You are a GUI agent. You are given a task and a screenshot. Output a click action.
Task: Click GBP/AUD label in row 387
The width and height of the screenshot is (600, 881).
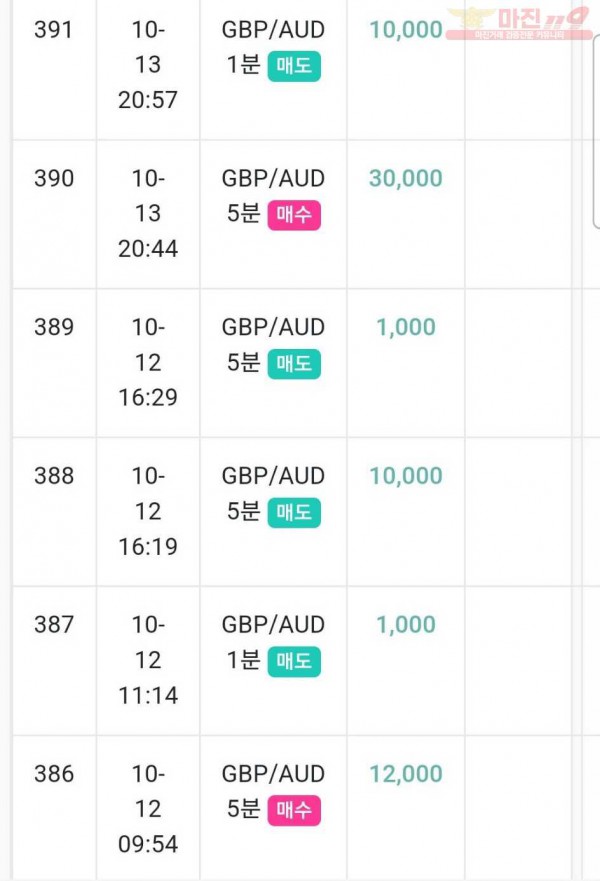273,625
